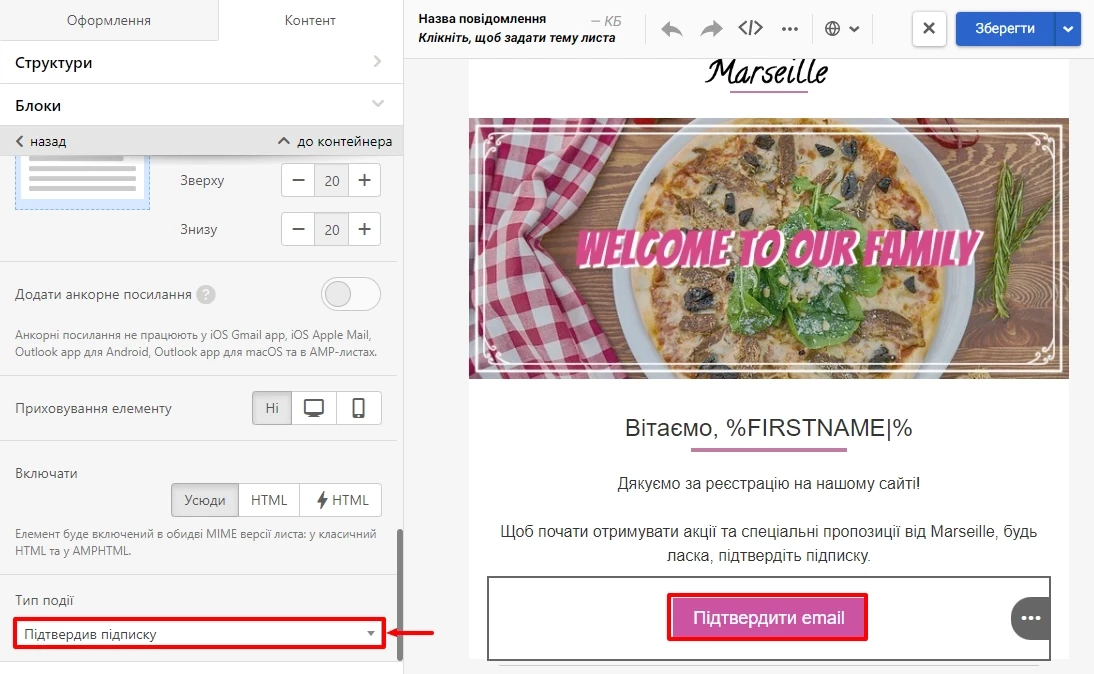Select the 'Ні' hide element option

click(x=272, y=408)
